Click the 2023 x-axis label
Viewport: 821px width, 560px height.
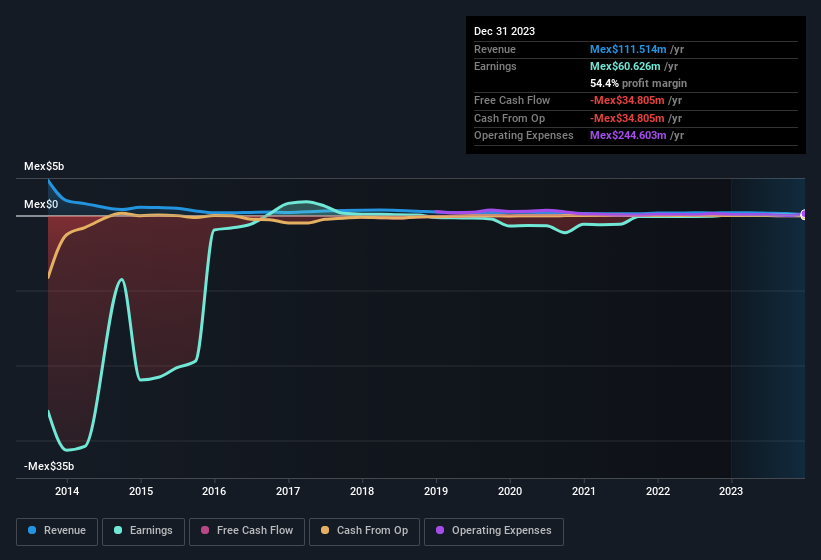tap(731, 491)
